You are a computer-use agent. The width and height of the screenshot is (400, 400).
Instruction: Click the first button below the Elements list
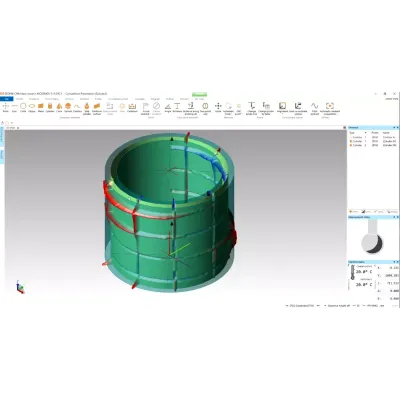[x=354, y=212]
